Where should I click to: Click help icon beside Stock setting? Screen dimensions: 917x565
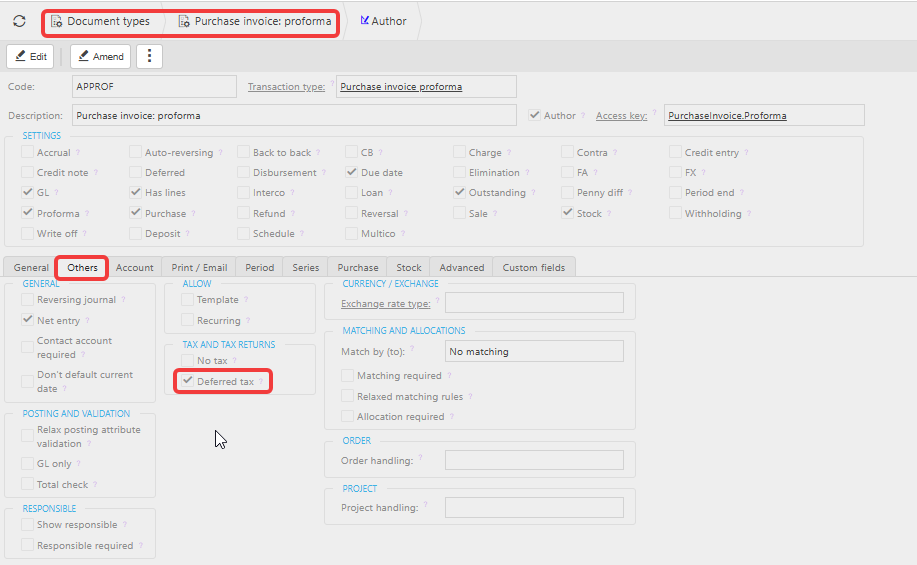609,213
